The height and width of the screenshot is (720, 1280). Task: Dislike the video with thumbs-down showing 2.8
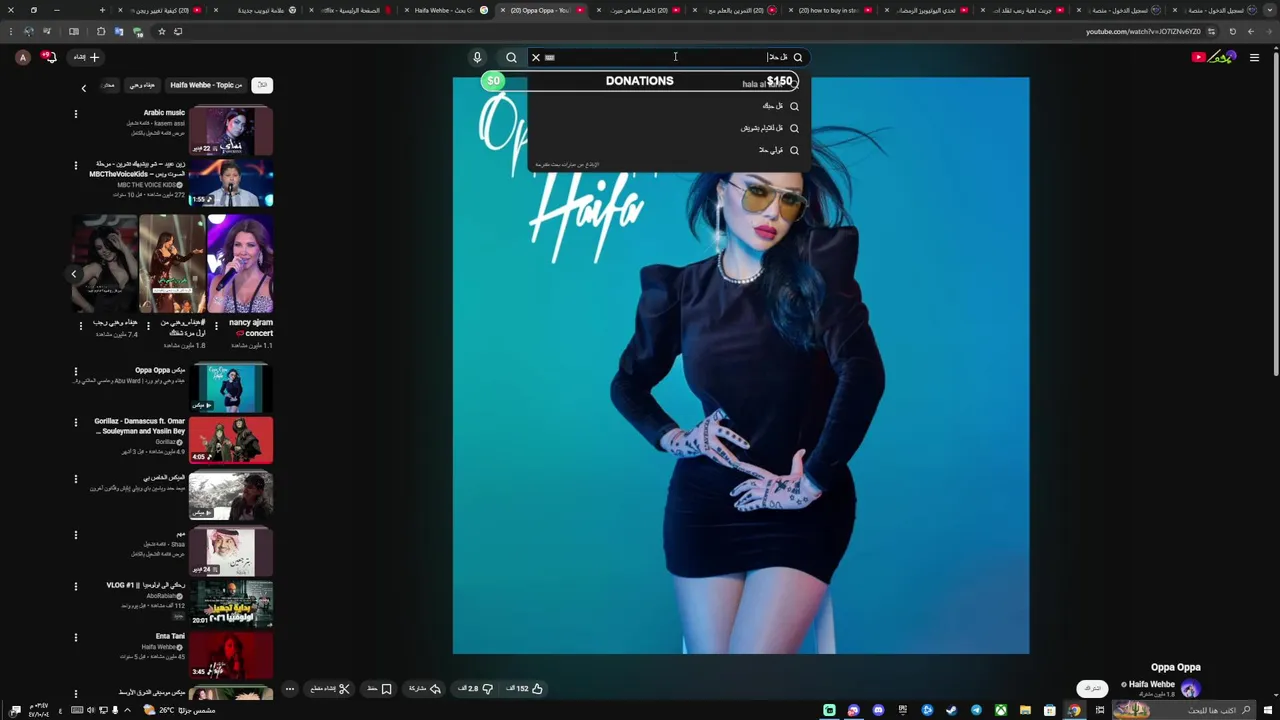(x=476, y=689)
